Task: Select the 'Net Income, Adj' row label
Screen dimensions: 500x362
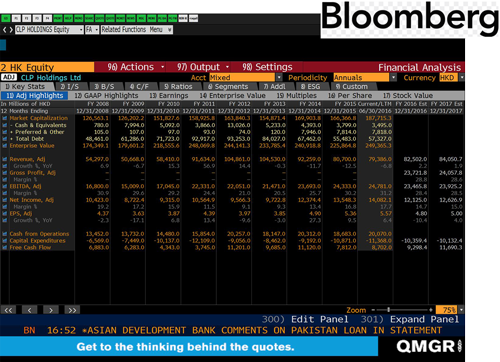Action: point(32,200)
